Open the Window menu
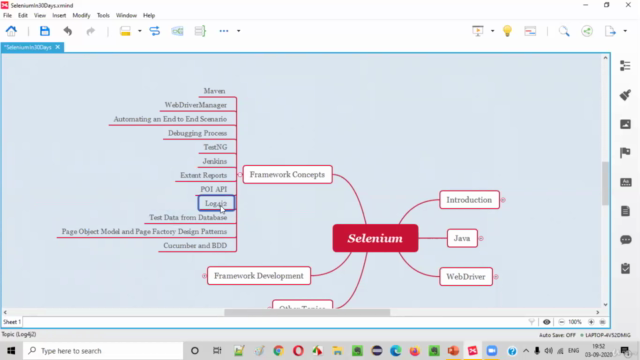The width and height of the screenshot is (640, 360). (x=126, y=16)
